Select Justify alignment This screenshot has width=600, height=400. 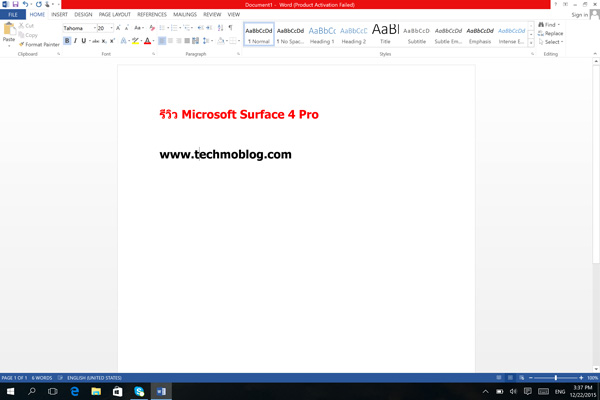click(x=187, y=41)
